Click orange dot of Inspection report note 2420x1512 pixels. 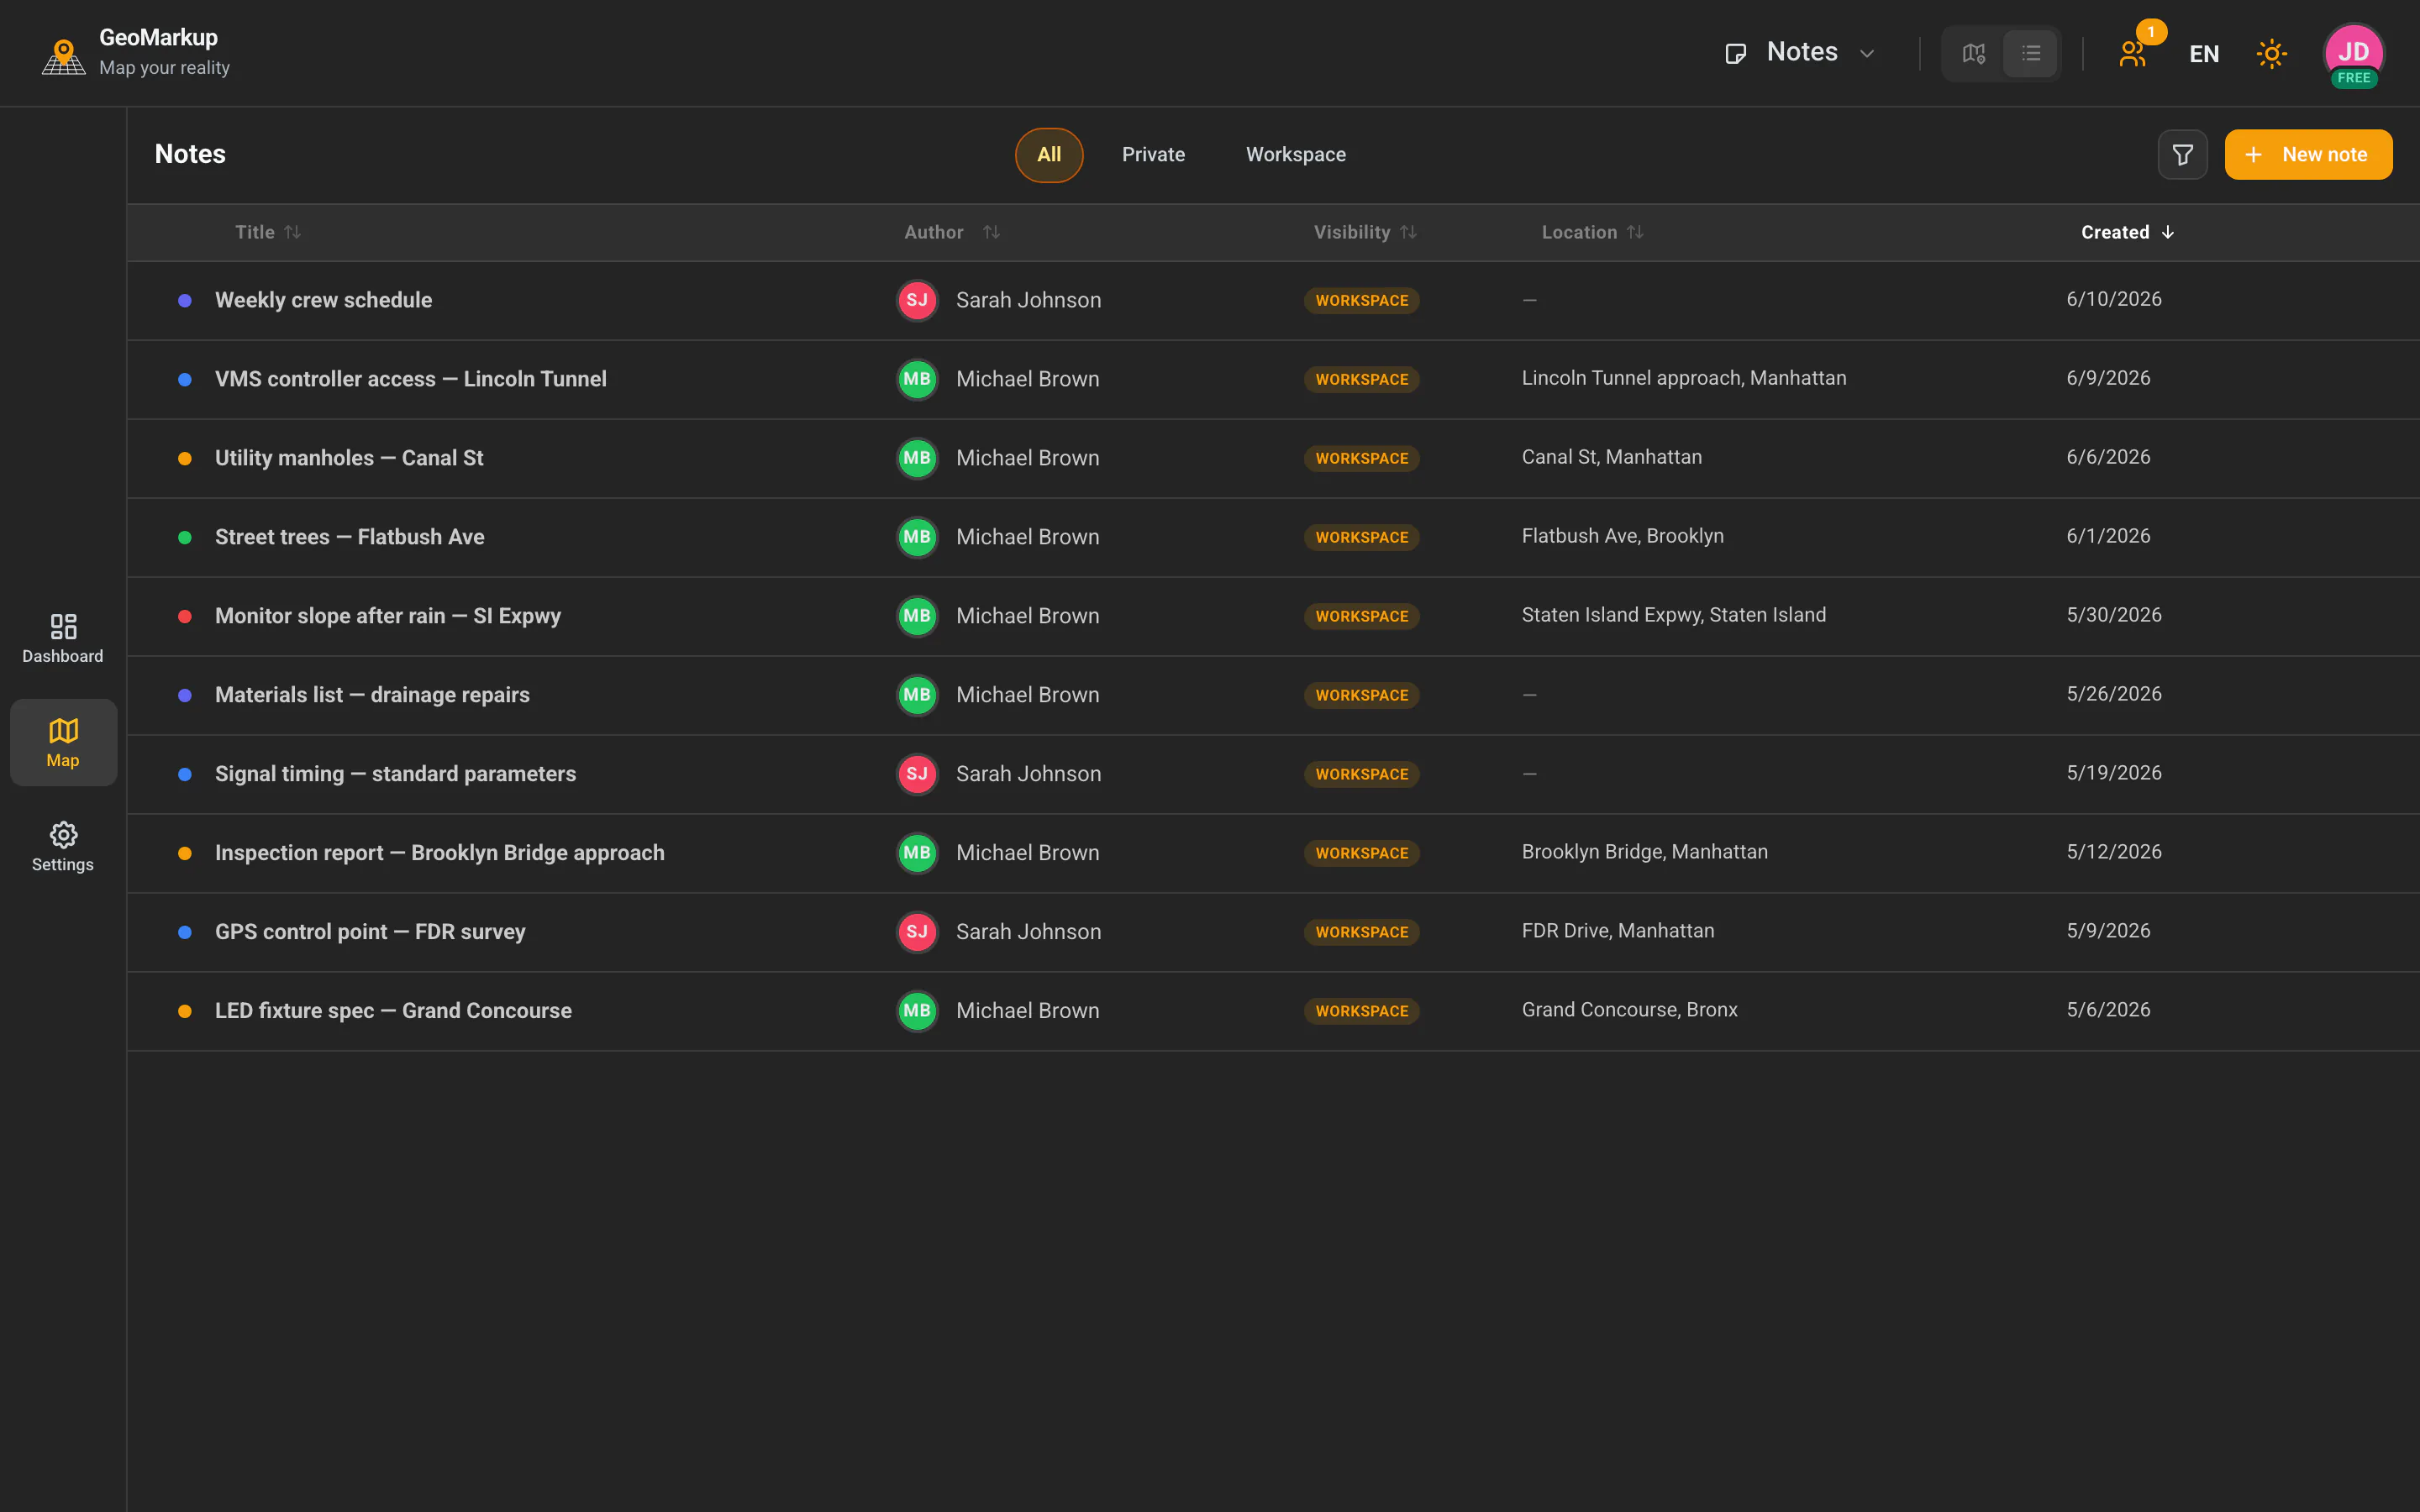185,853
